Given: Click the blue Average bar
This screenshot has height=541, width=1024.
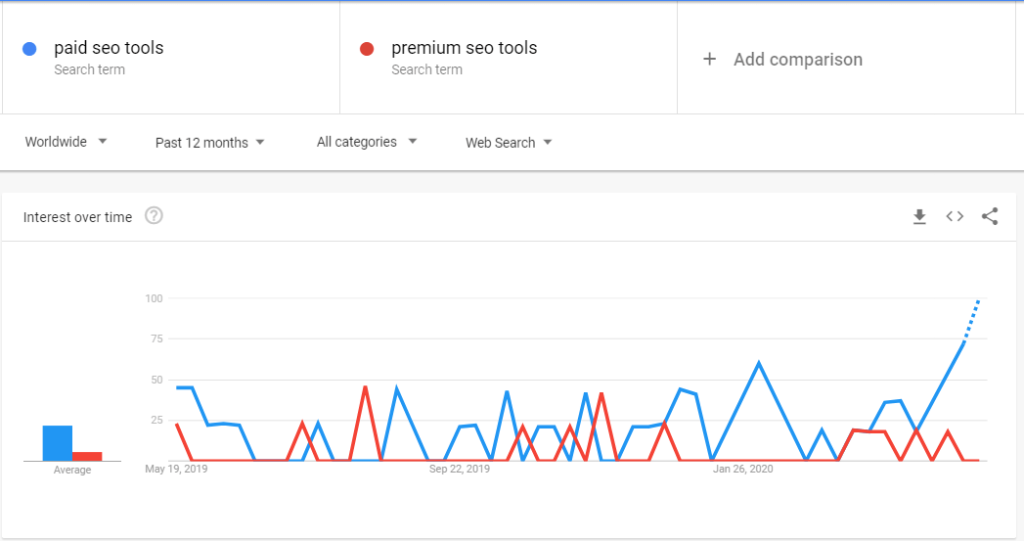Looking at the screenshot, I should pyautogui.click(x=57, y=444).
